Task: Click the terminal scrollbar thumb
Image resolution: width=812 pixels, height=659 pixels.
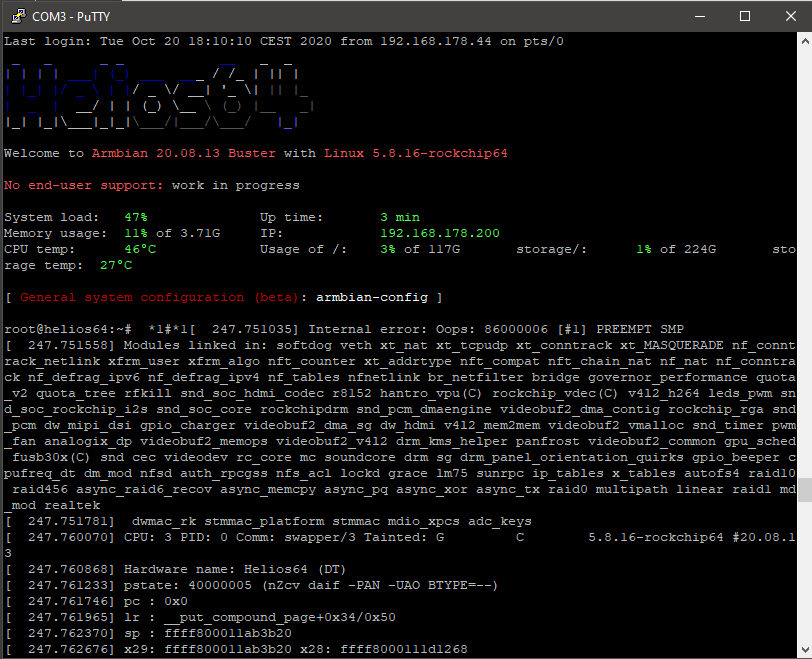Action: [x=805, y=490]
